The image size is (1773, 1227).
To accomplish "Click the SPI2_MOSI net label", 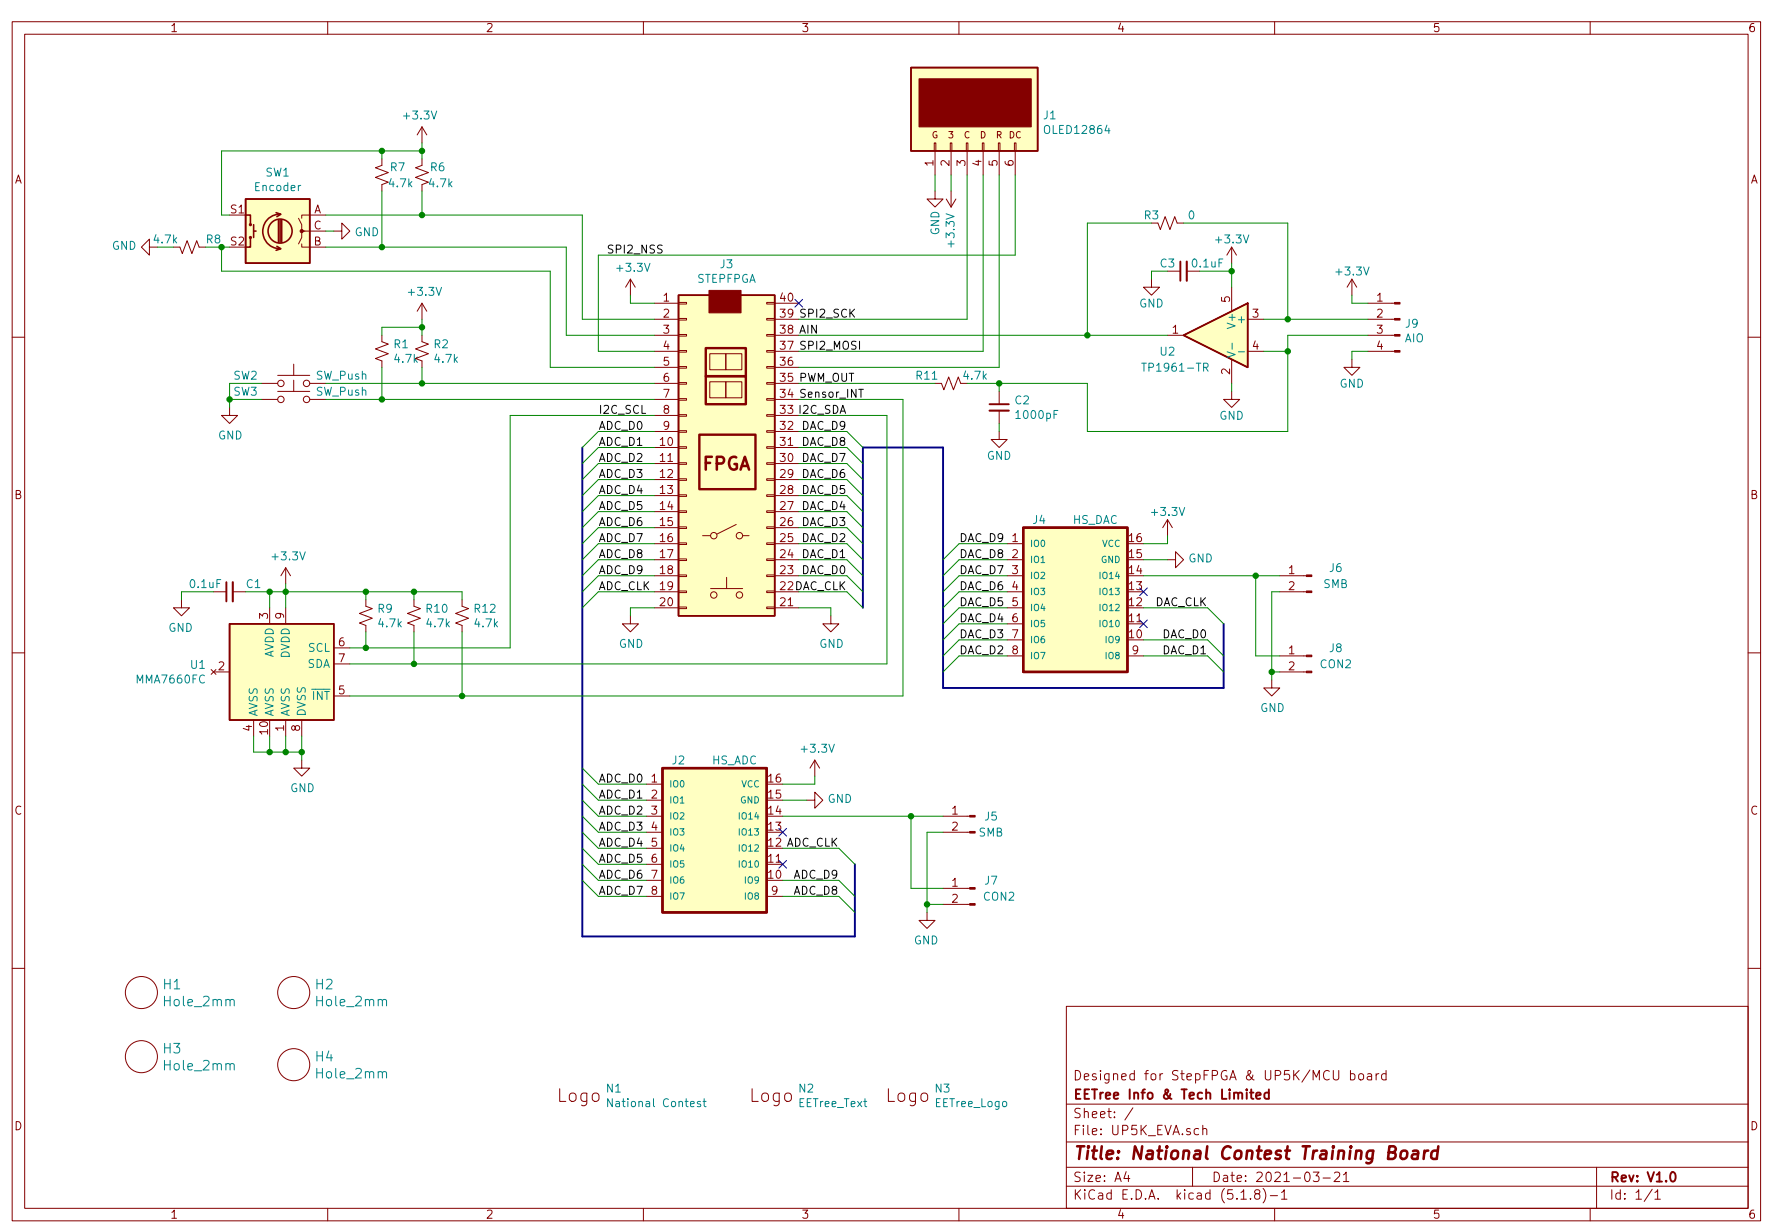I will (x=830, y=346).
